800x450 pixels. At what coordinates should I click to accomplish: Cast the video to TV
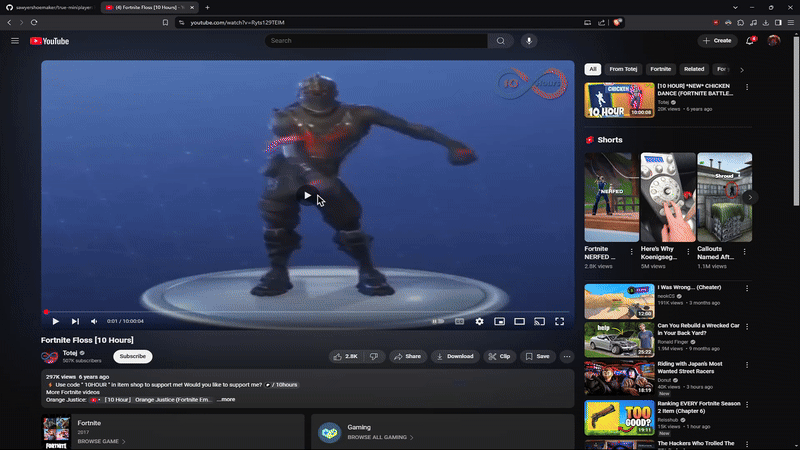pyautogui.click(x=539, y=321)
